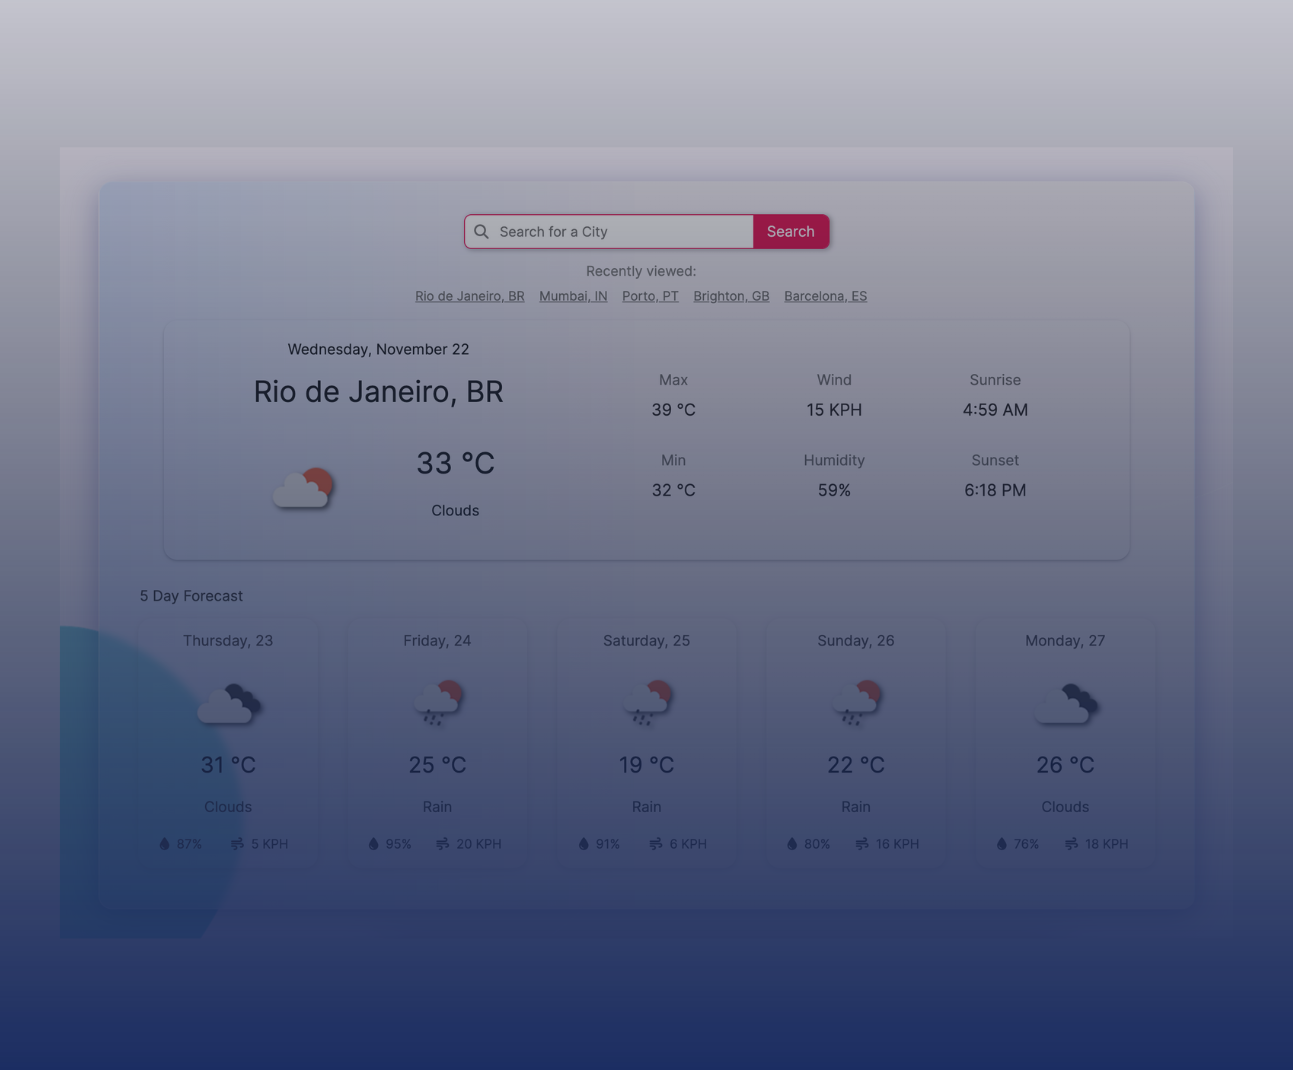The width and height of the screenshot is (1293, 1070).
Task: Click wind icon beside 6 KPH
Action: [x=656, y=844]
